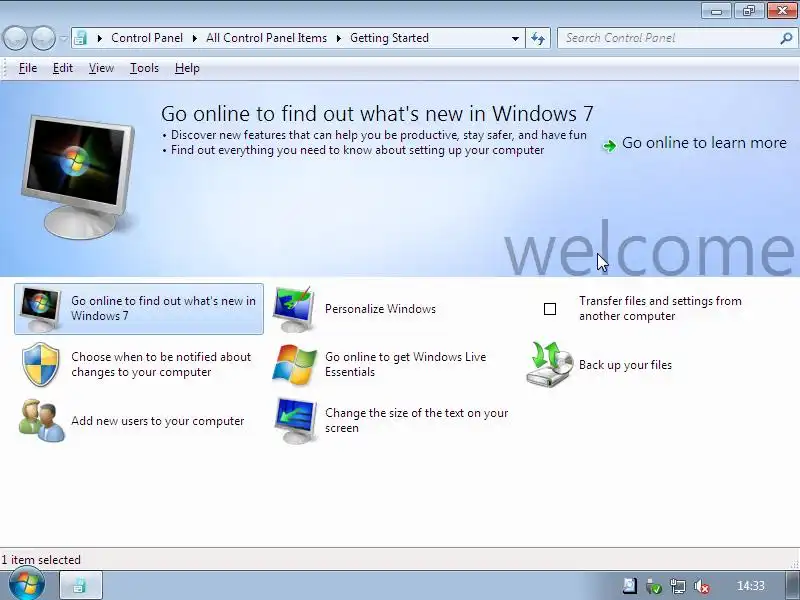Open the Tools menu

point(144,68)
